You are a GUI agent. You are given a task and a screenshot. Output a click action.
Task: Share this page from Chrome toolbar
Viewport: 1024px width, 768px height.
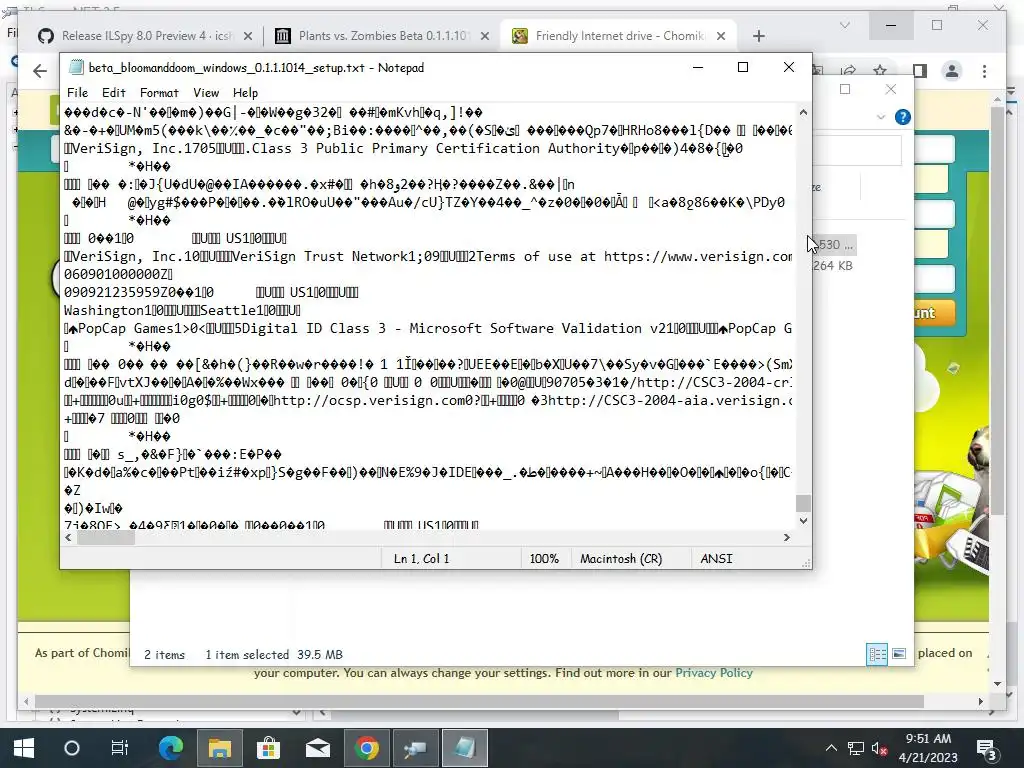pos(848,71)
